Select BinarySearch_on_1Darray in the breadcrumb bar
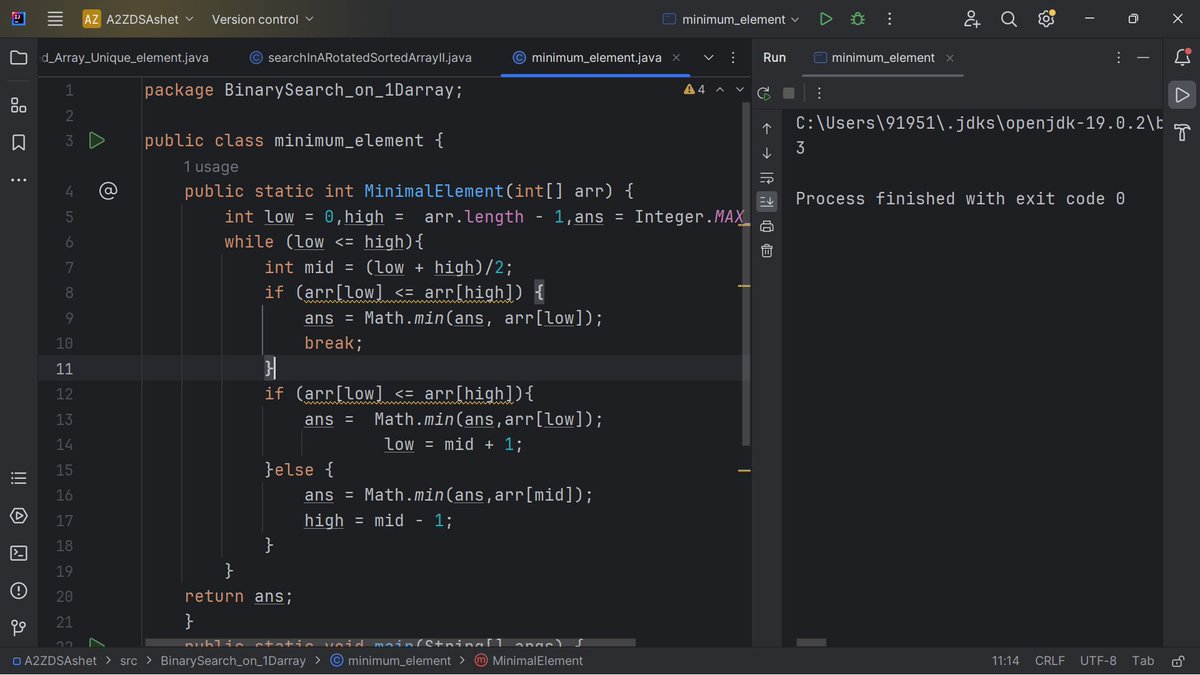Viewport: 1200px width, 675px height. (x=231, y=660)
